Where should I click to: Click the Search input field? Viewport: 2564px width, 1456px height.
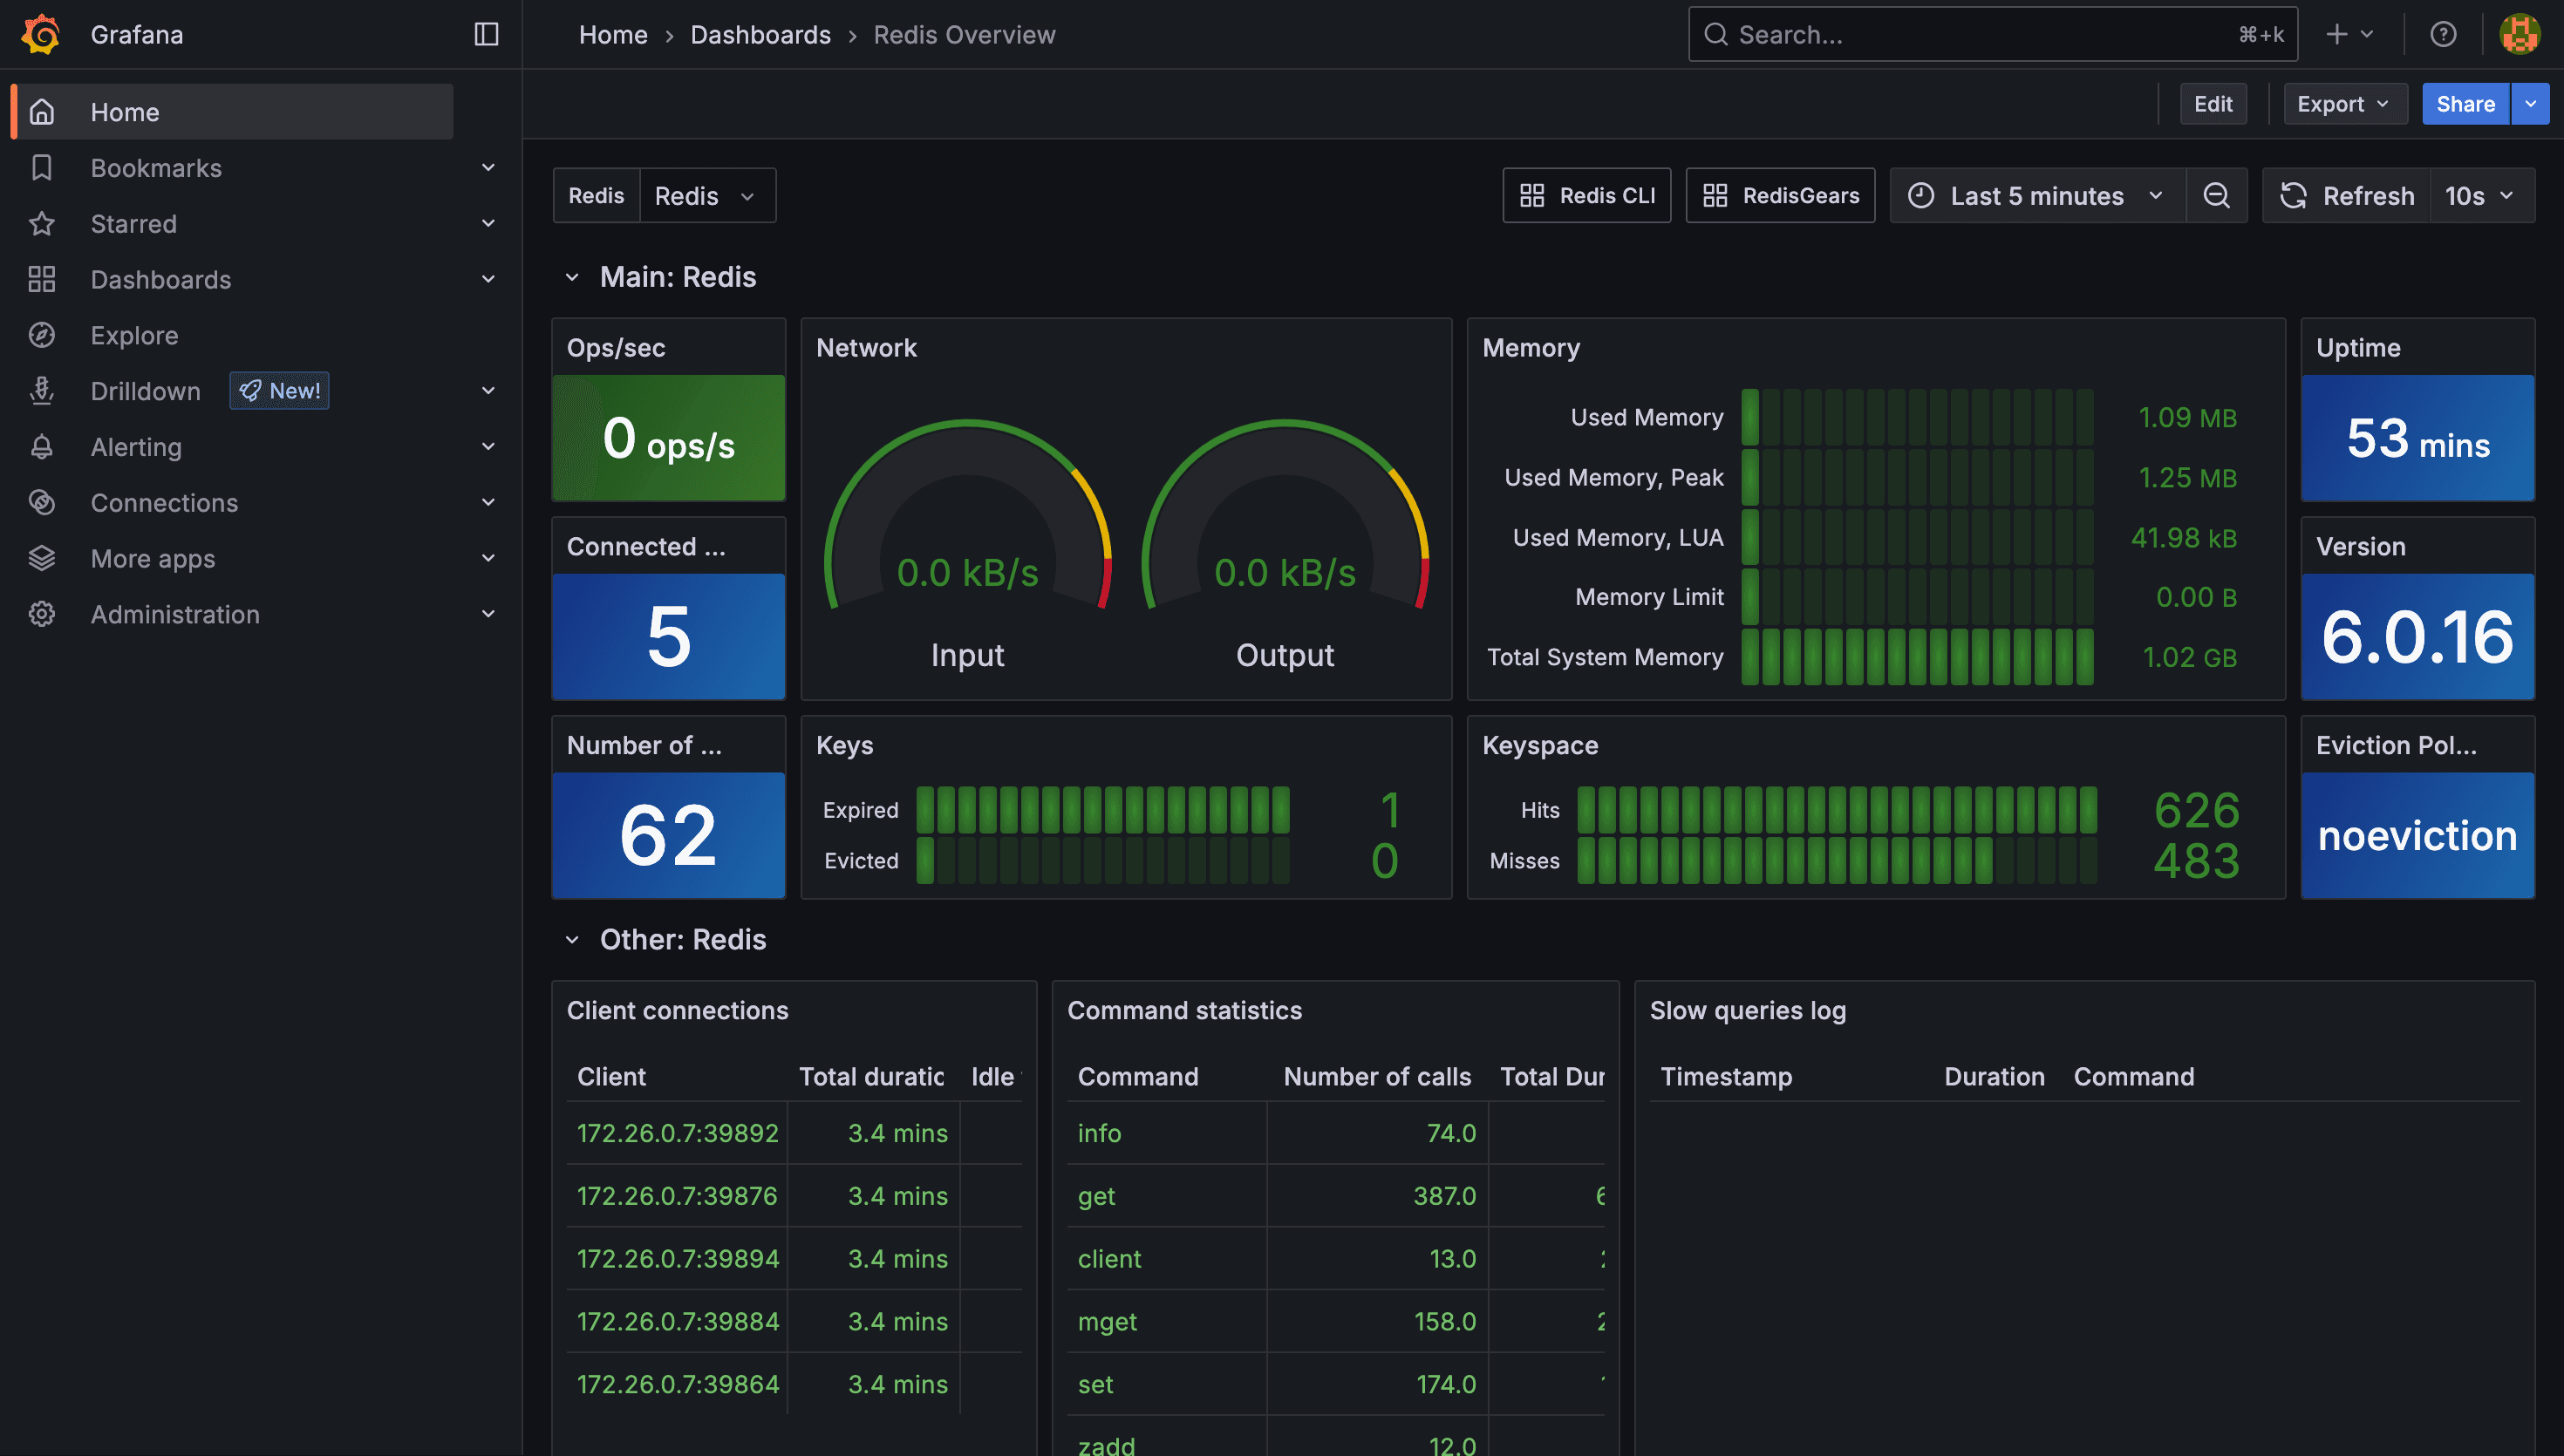click(1992, 35)
